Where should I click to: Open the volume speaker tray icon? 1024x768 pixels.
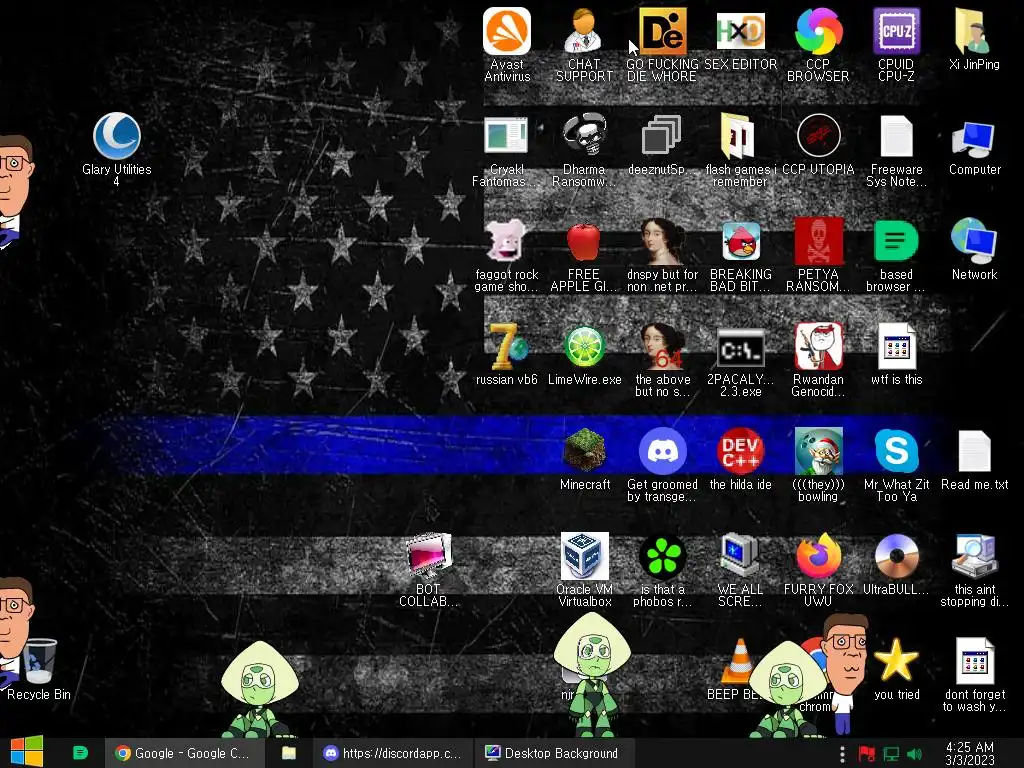pos(914,754)
